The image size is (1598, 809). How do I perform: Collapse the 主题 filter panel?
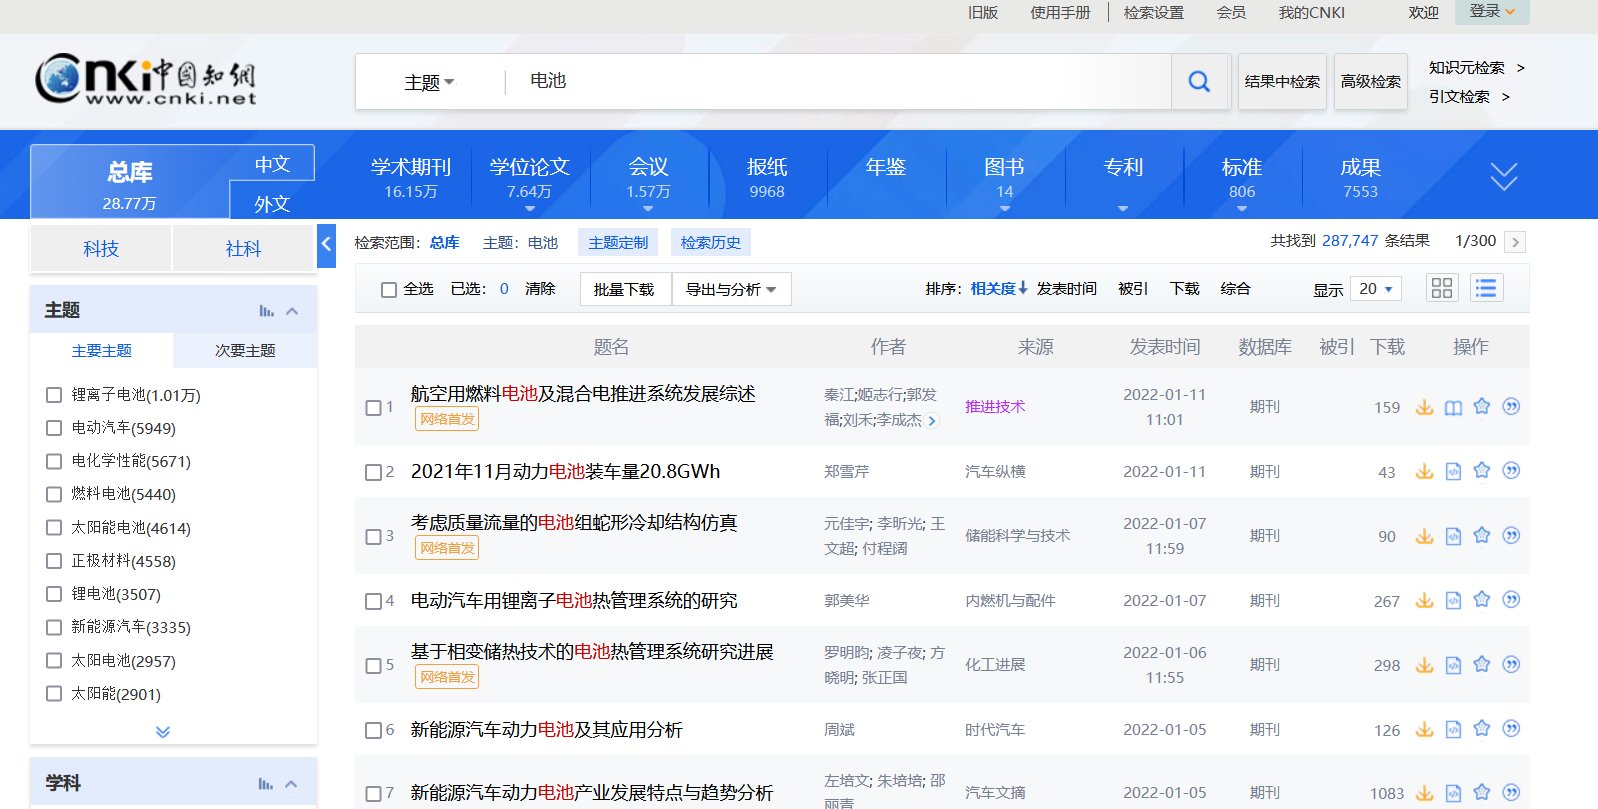pos(292,311)
